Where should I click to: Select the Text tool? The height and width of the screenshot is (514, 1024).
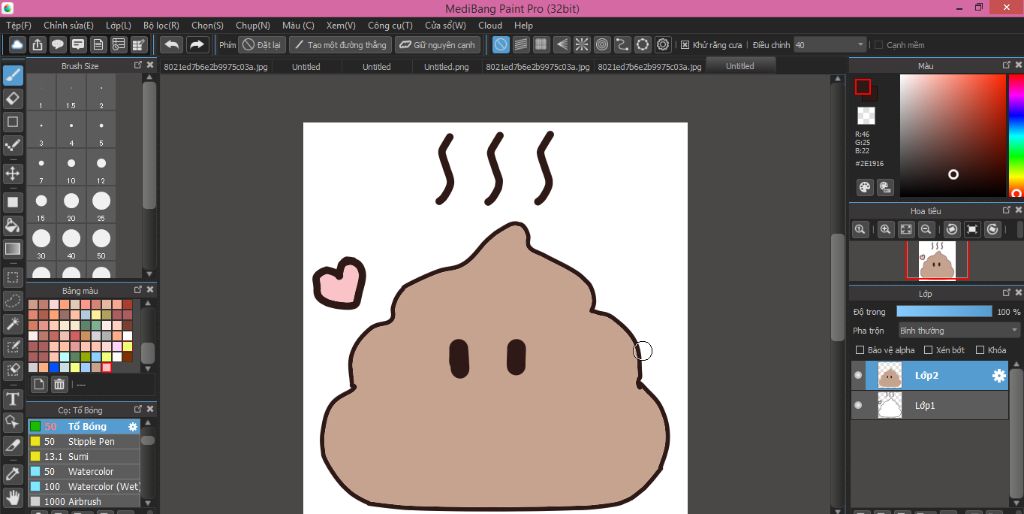(12, 399)
